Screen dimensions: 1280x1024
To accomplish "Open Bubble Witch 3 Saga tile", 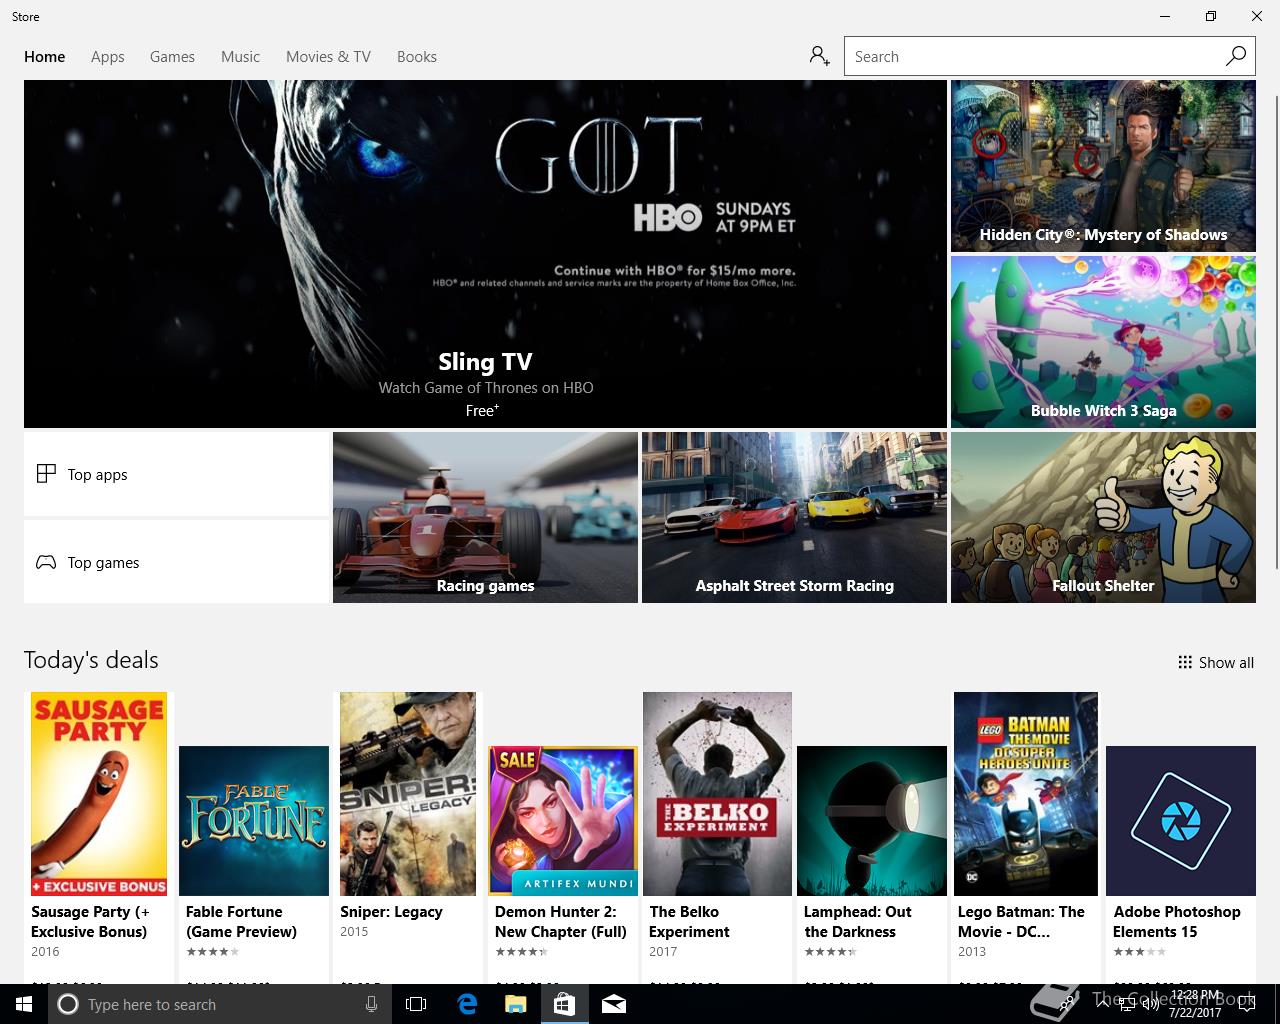I will 1103,342.
